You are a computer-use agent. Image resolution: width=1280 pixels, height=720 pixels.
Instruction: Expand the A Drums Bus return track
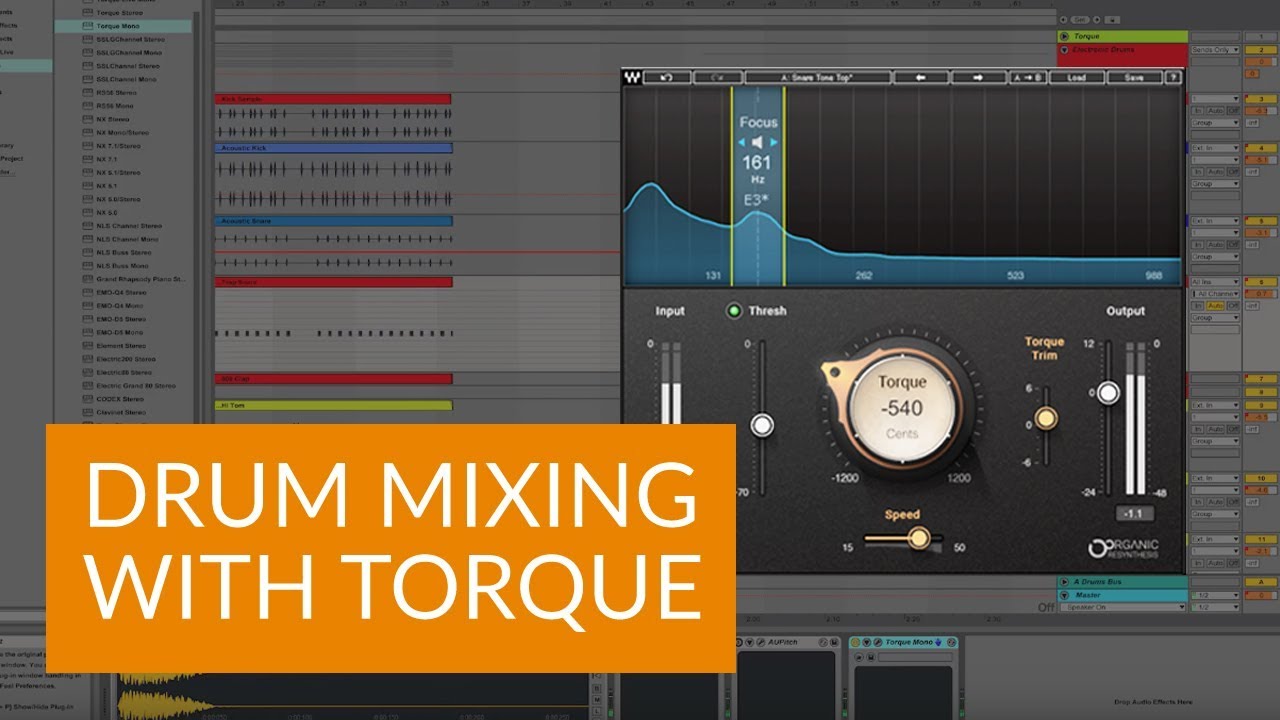(x=1064, y=582)
